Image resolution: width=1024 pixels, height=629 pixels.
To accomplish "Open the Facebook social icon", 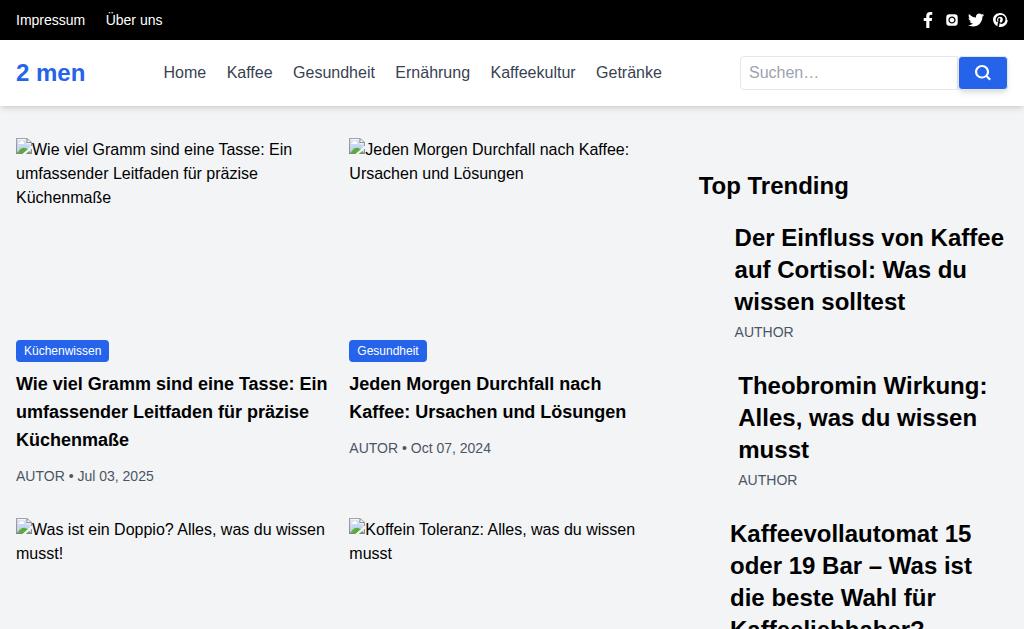I will (928, 20).
